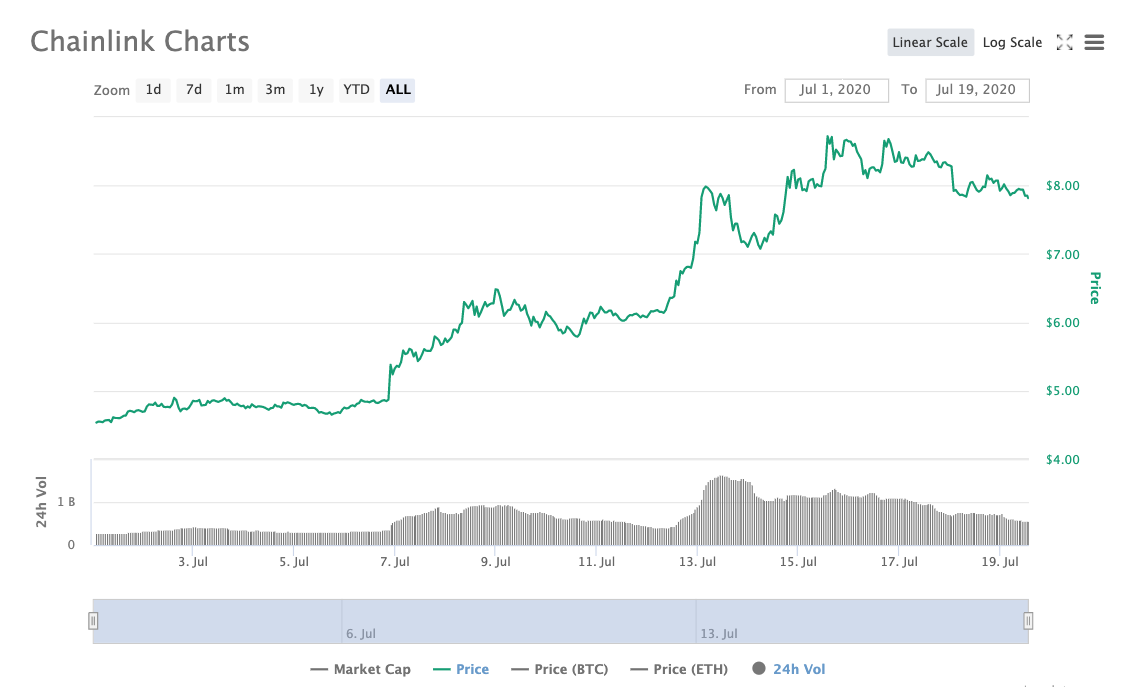Open the chart download options menu
The width and height of the screenshot is (1127, 687).
coord(1094,42)
